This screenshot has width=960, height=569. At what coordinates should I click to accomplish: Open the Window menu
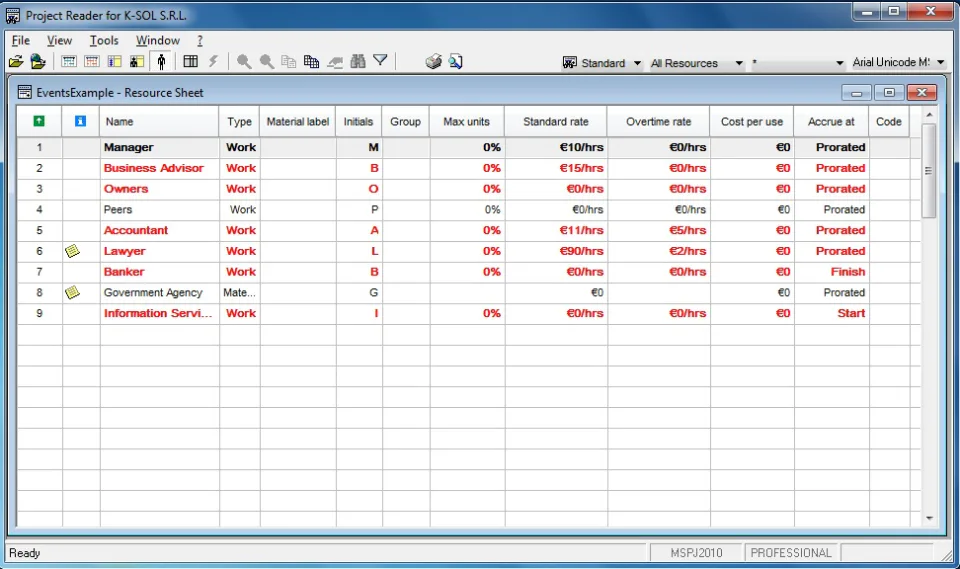pyautogui.click(x=157, y=40)
